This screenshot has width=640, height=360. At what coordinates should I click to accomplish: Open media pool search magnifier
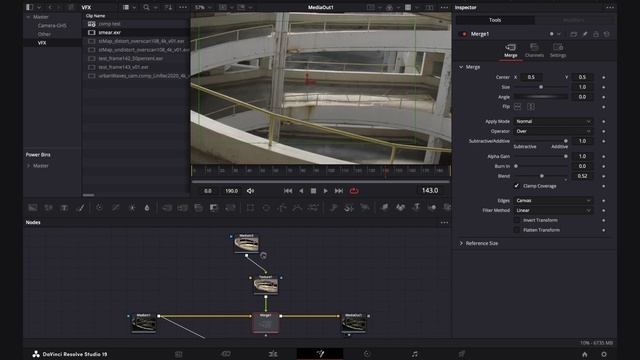(x=146, y=7)
